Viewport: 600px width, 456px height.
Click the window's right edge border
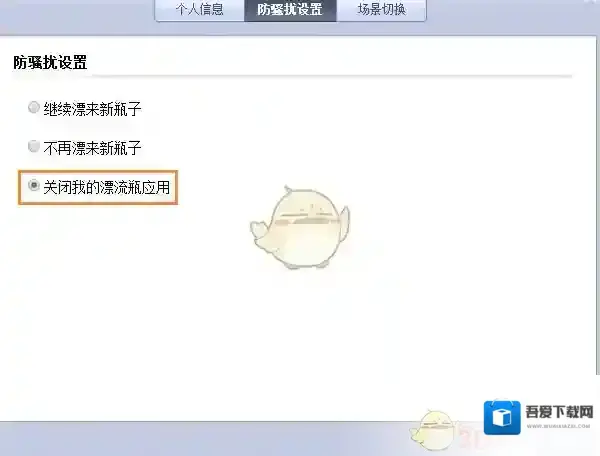pyautogui.click(x=597, y=207)
